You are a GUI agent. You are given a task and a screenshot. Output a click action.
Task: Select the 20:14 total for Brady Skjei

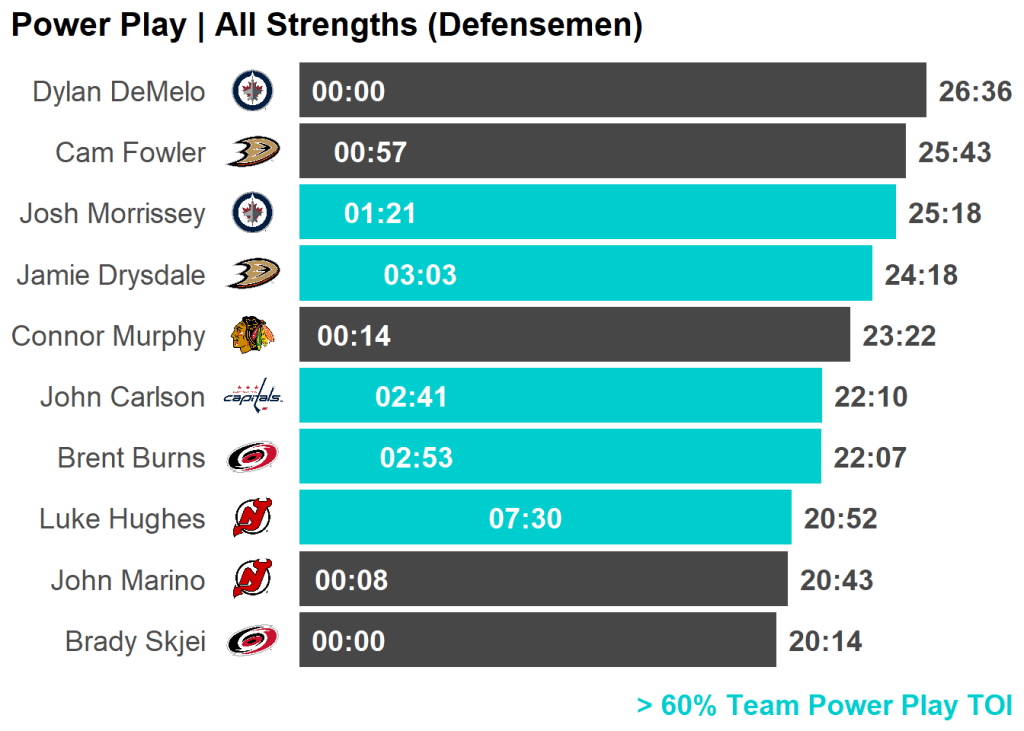pyautogui.click(x=825, y=641)
